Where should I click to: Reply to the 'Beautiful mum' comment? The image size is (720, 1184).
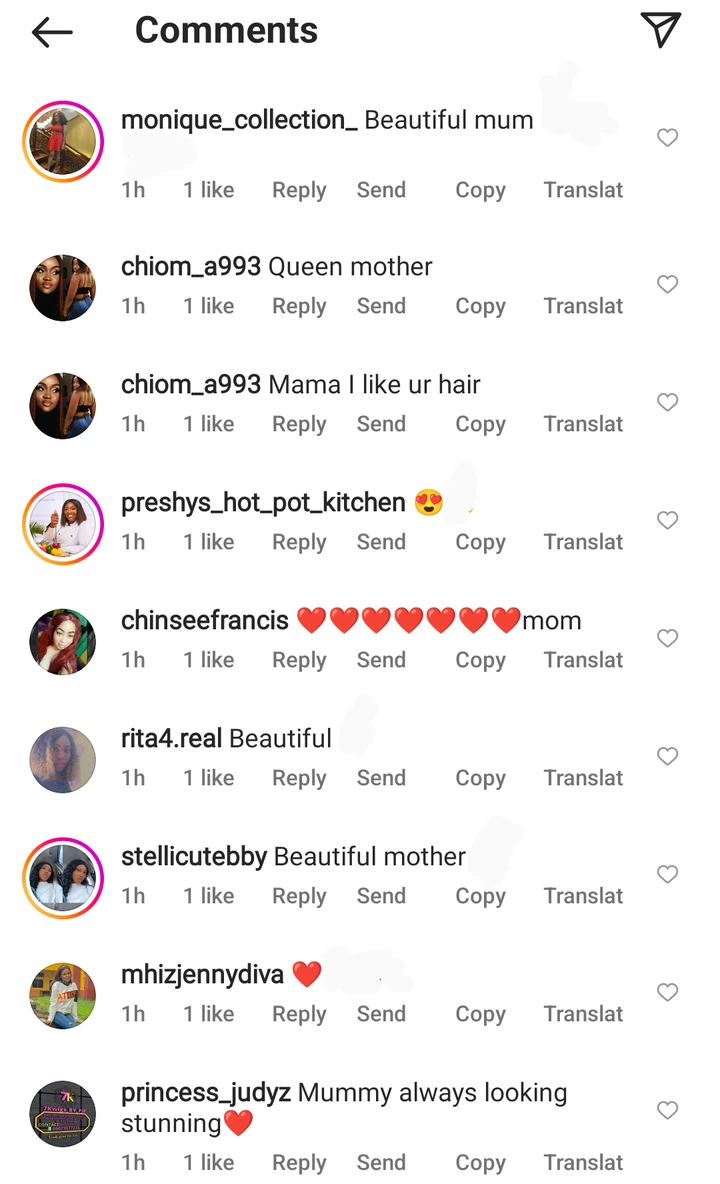click(299, 190)
